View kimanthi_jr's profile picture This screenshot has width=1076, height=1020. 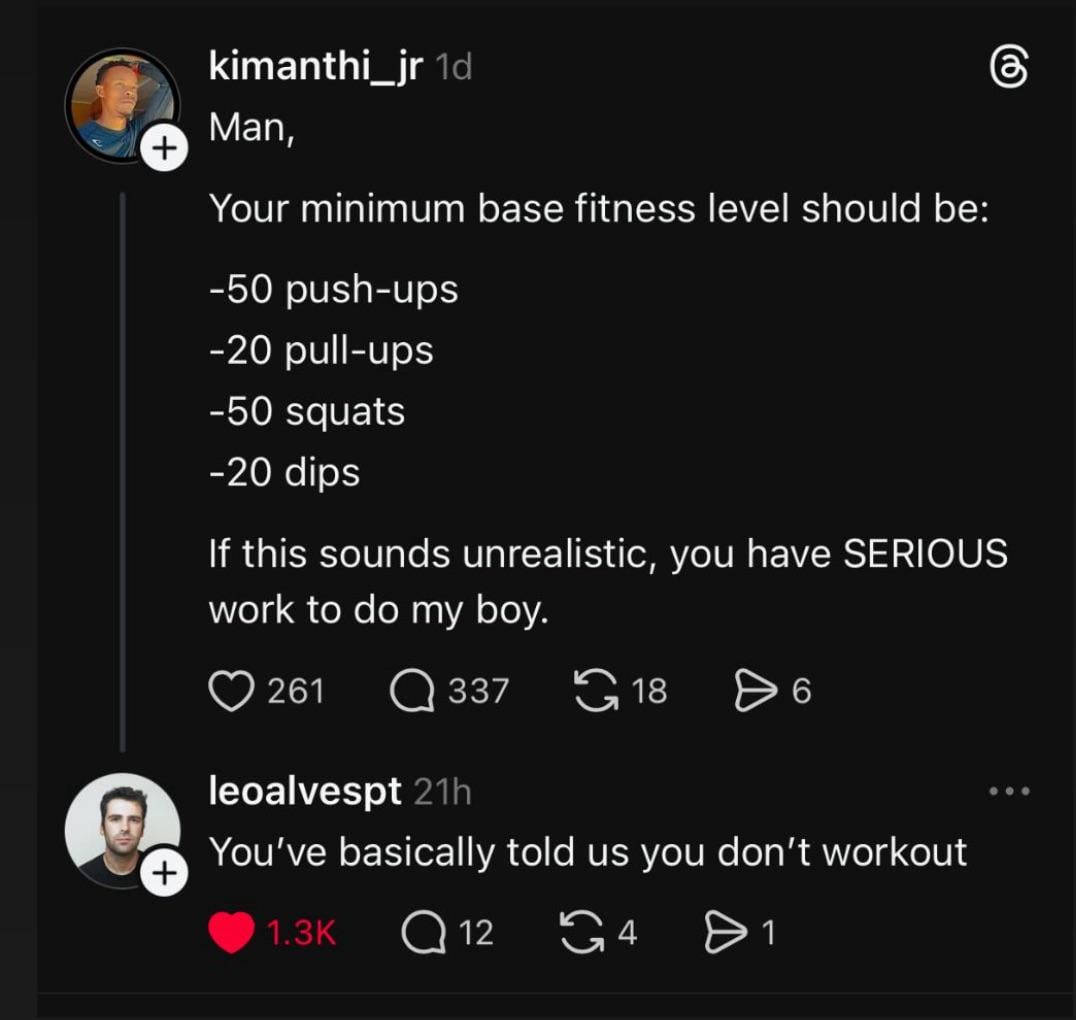click(119, 103)
